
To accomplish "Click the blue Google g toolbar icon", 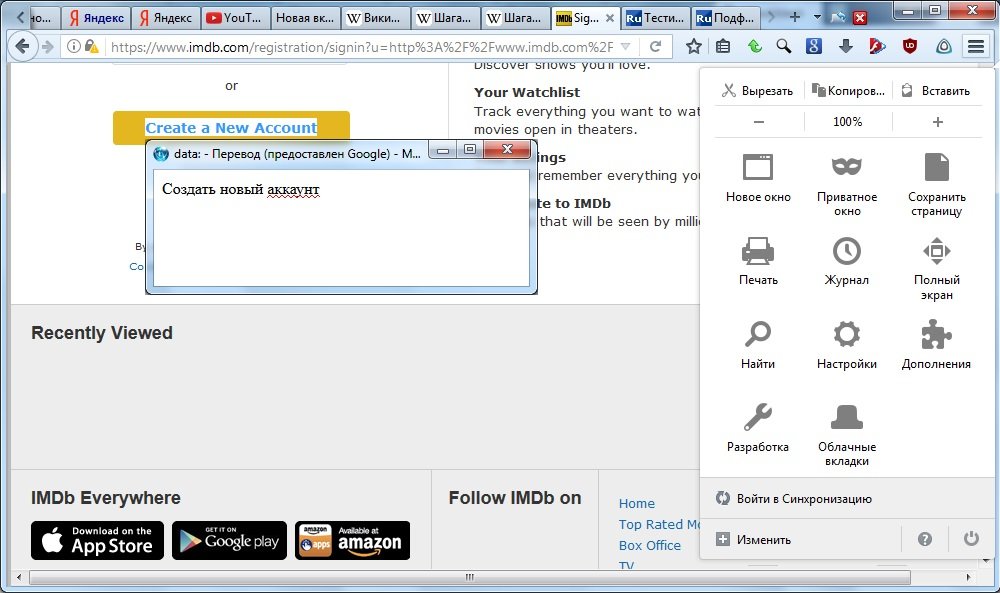I will pos(813,46).
